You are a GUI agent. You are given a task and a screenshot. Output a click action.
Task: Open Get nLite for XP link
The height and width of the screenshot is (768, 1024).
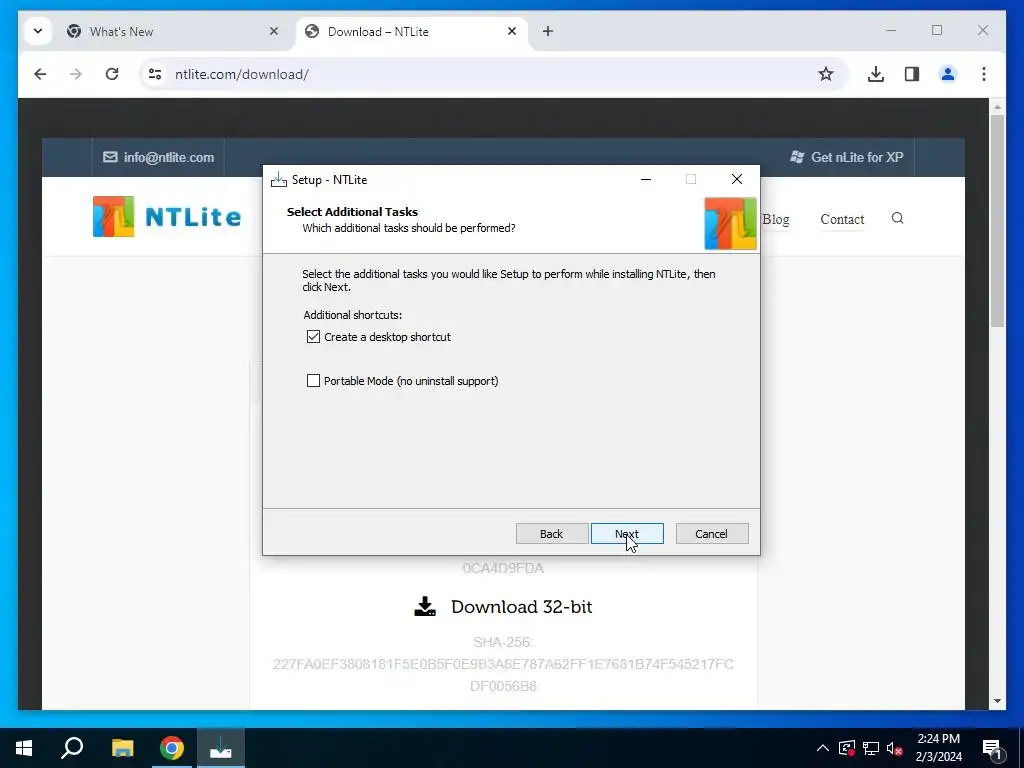click(x=847, y=157)
